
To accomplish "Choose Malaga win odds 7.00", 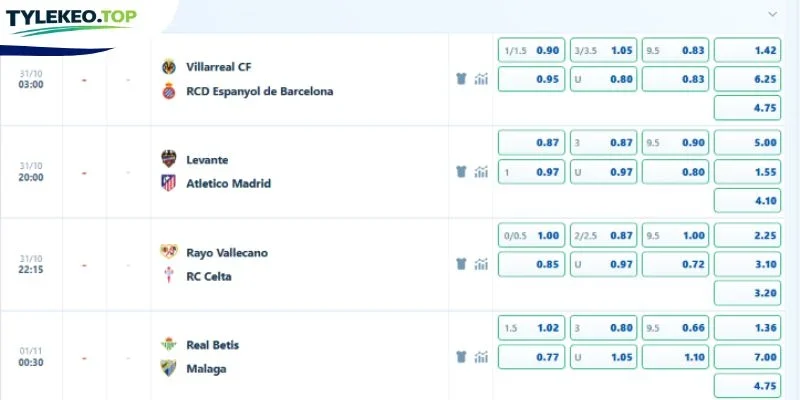I will tap(747, 357).
